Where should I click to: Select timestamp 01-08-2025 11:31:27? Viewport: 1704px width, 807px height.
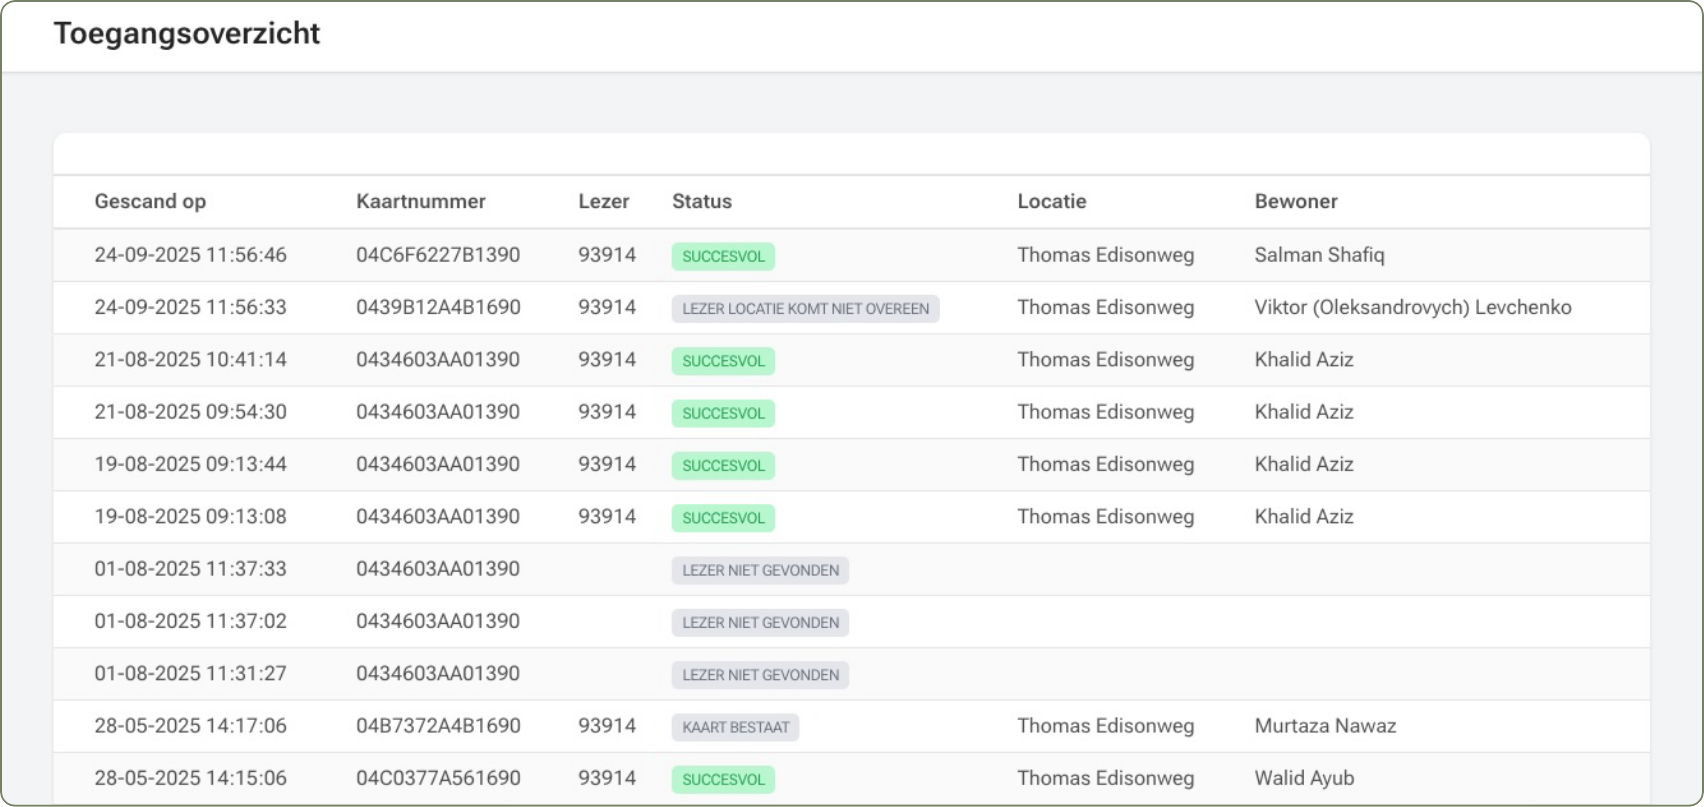click(x=190, y=673)
